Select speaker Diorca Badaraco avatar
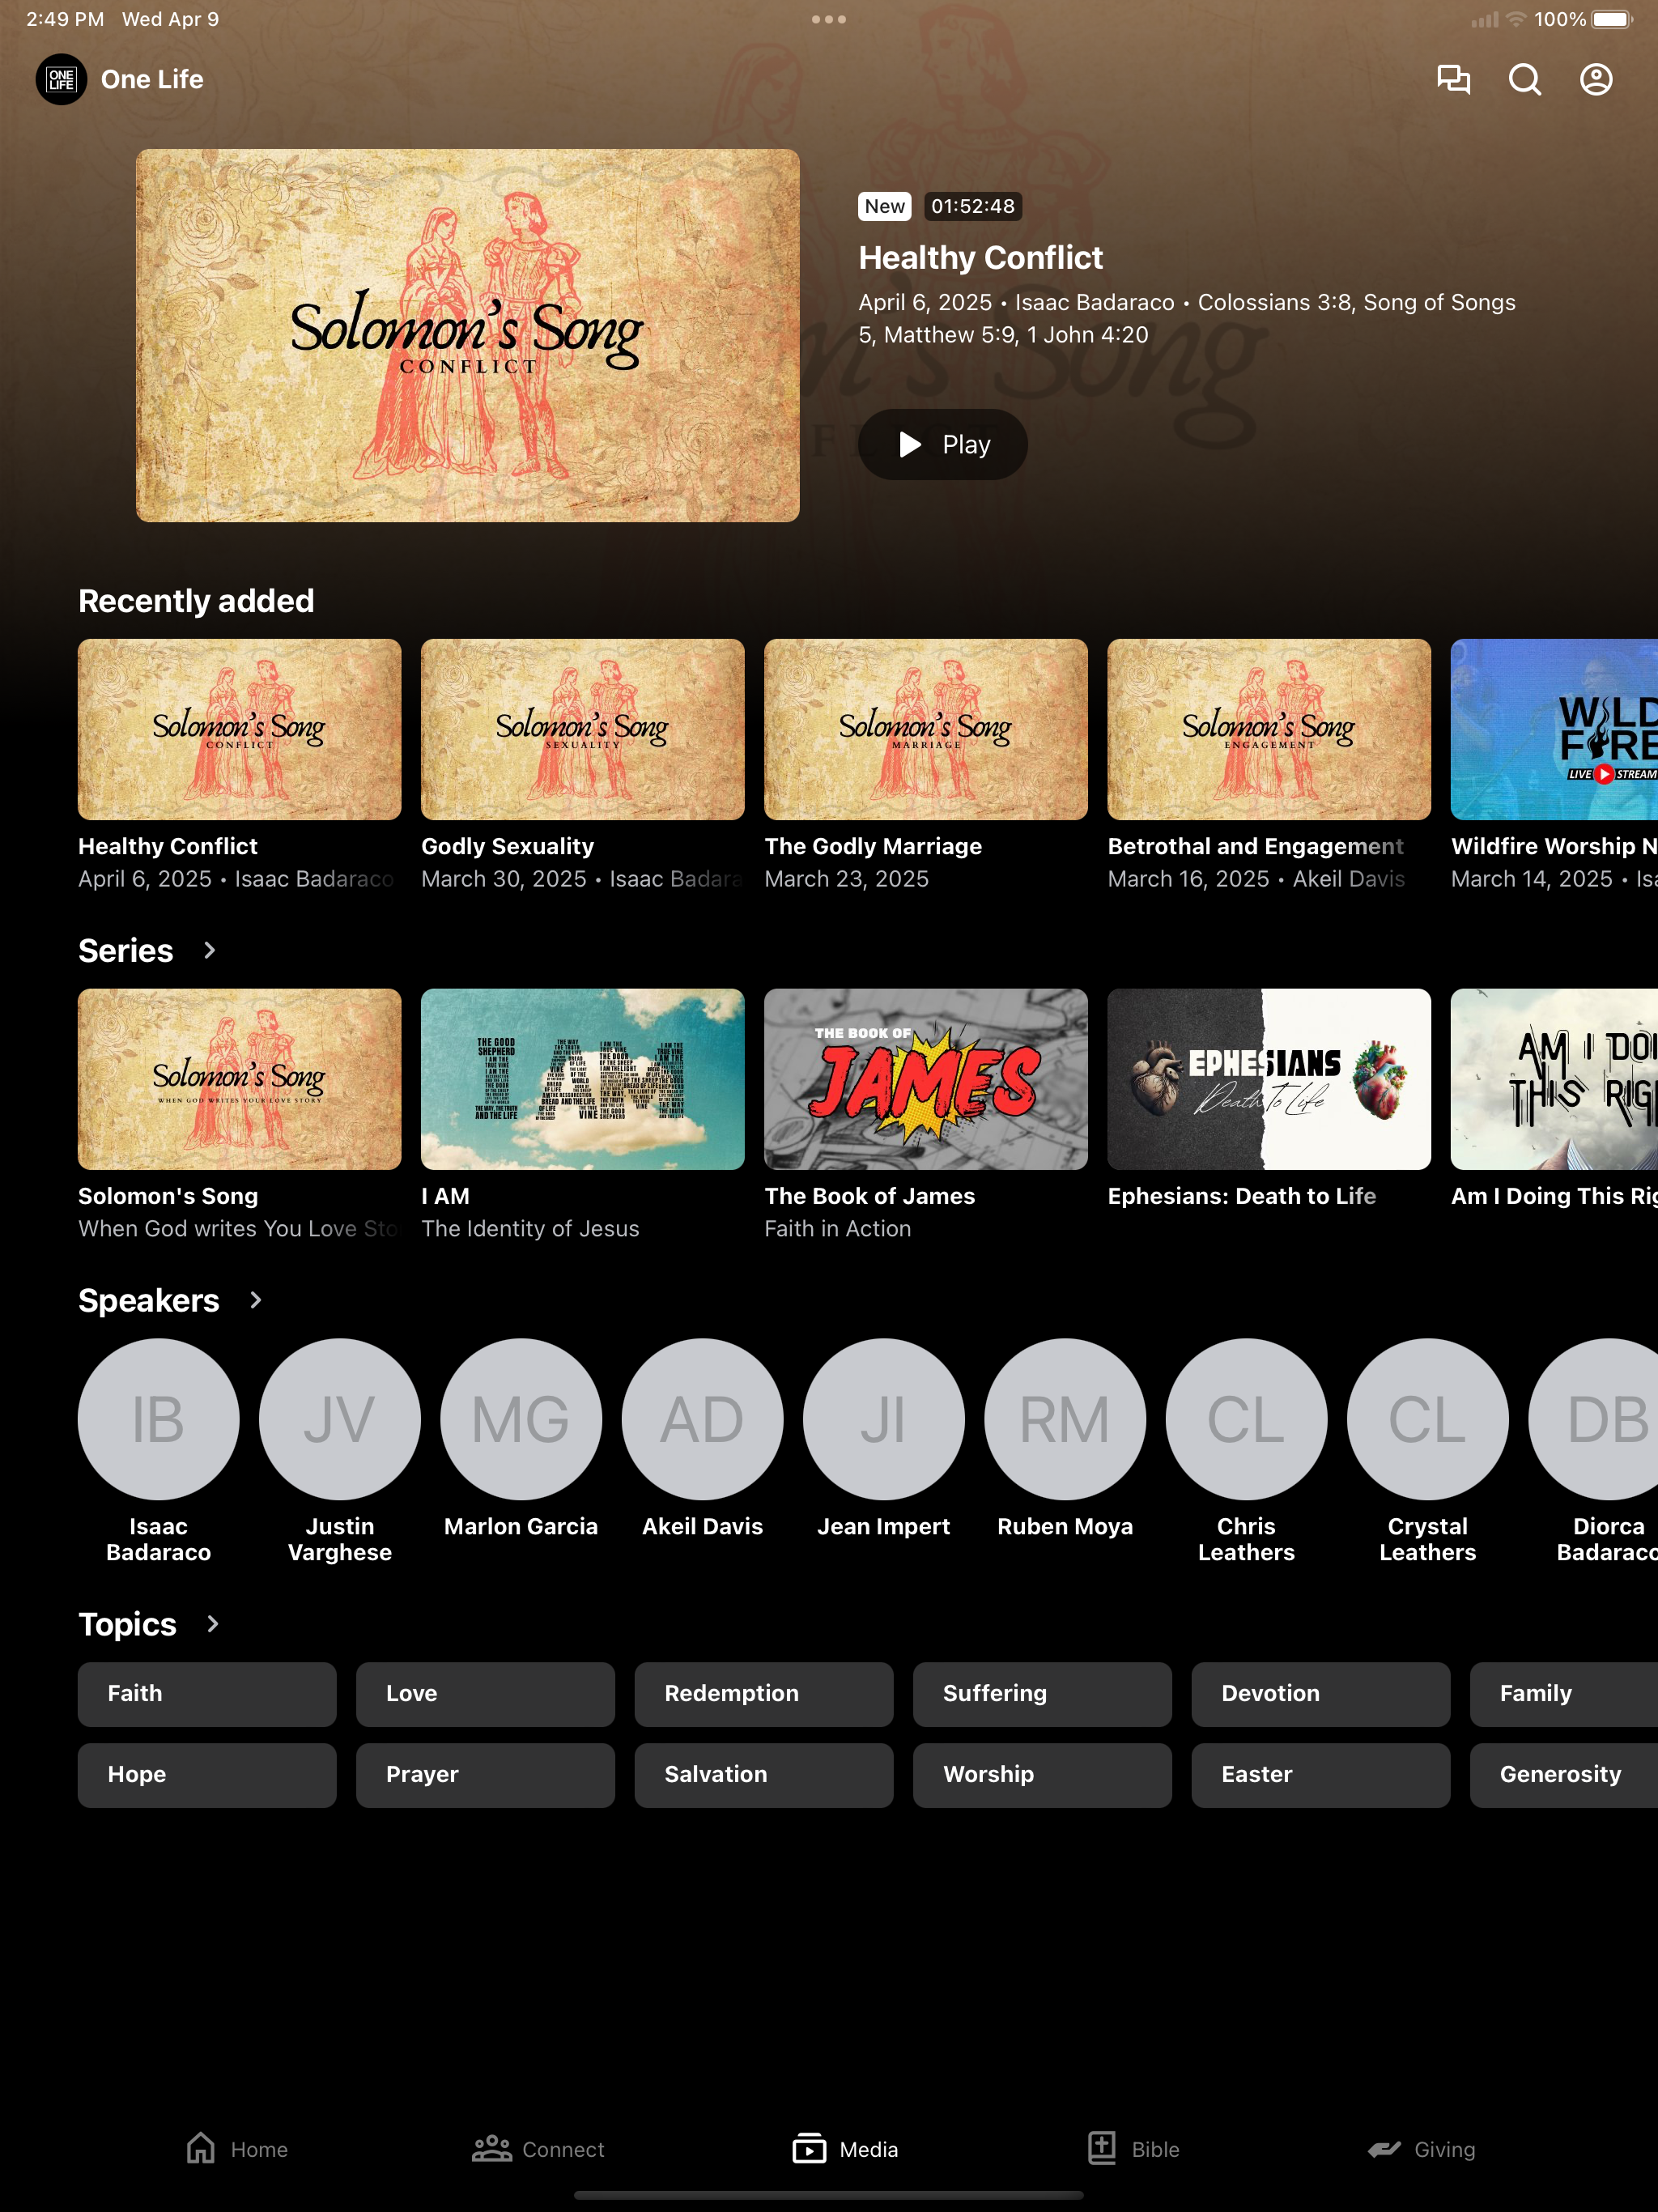This screenshot has width=1658, height=2212. tap(1593, 1419)
